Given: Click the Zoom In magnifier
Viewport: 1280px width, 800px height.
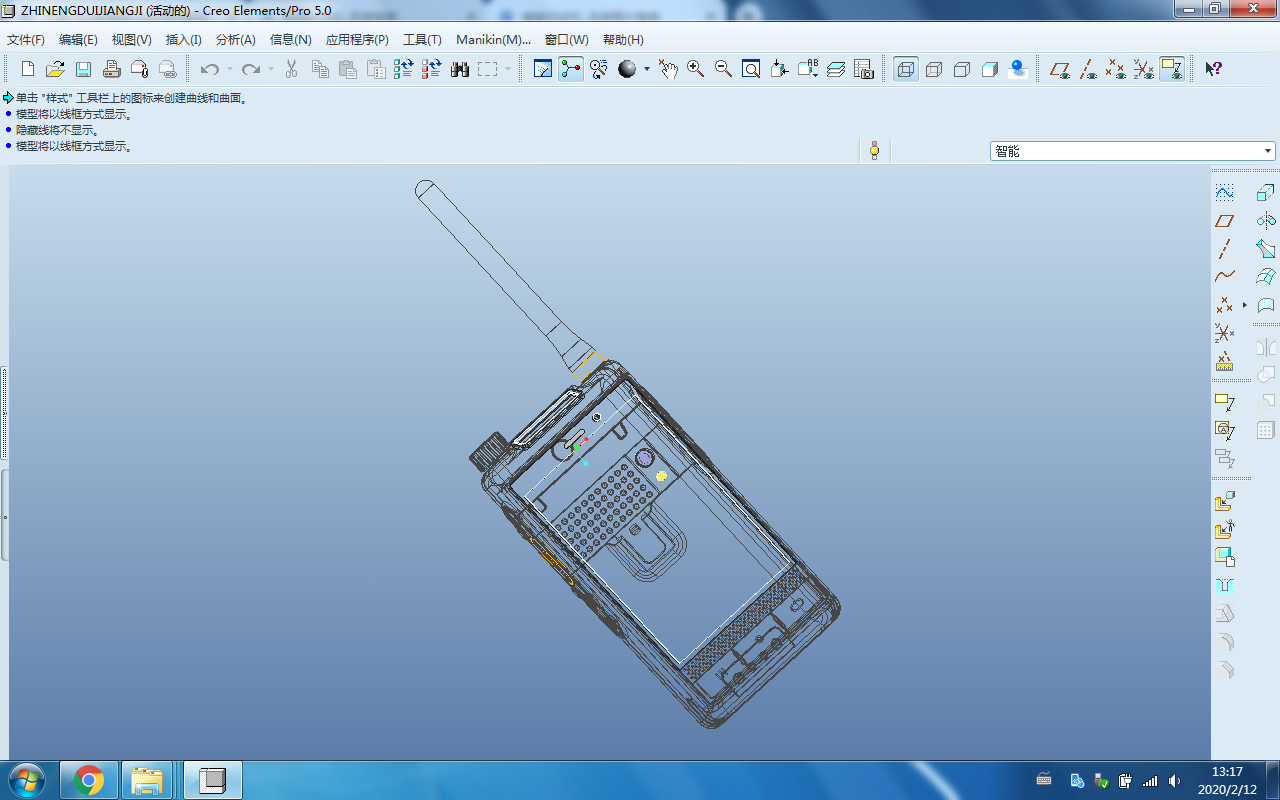Looking at the screenshot, I should tap(695, 69).
